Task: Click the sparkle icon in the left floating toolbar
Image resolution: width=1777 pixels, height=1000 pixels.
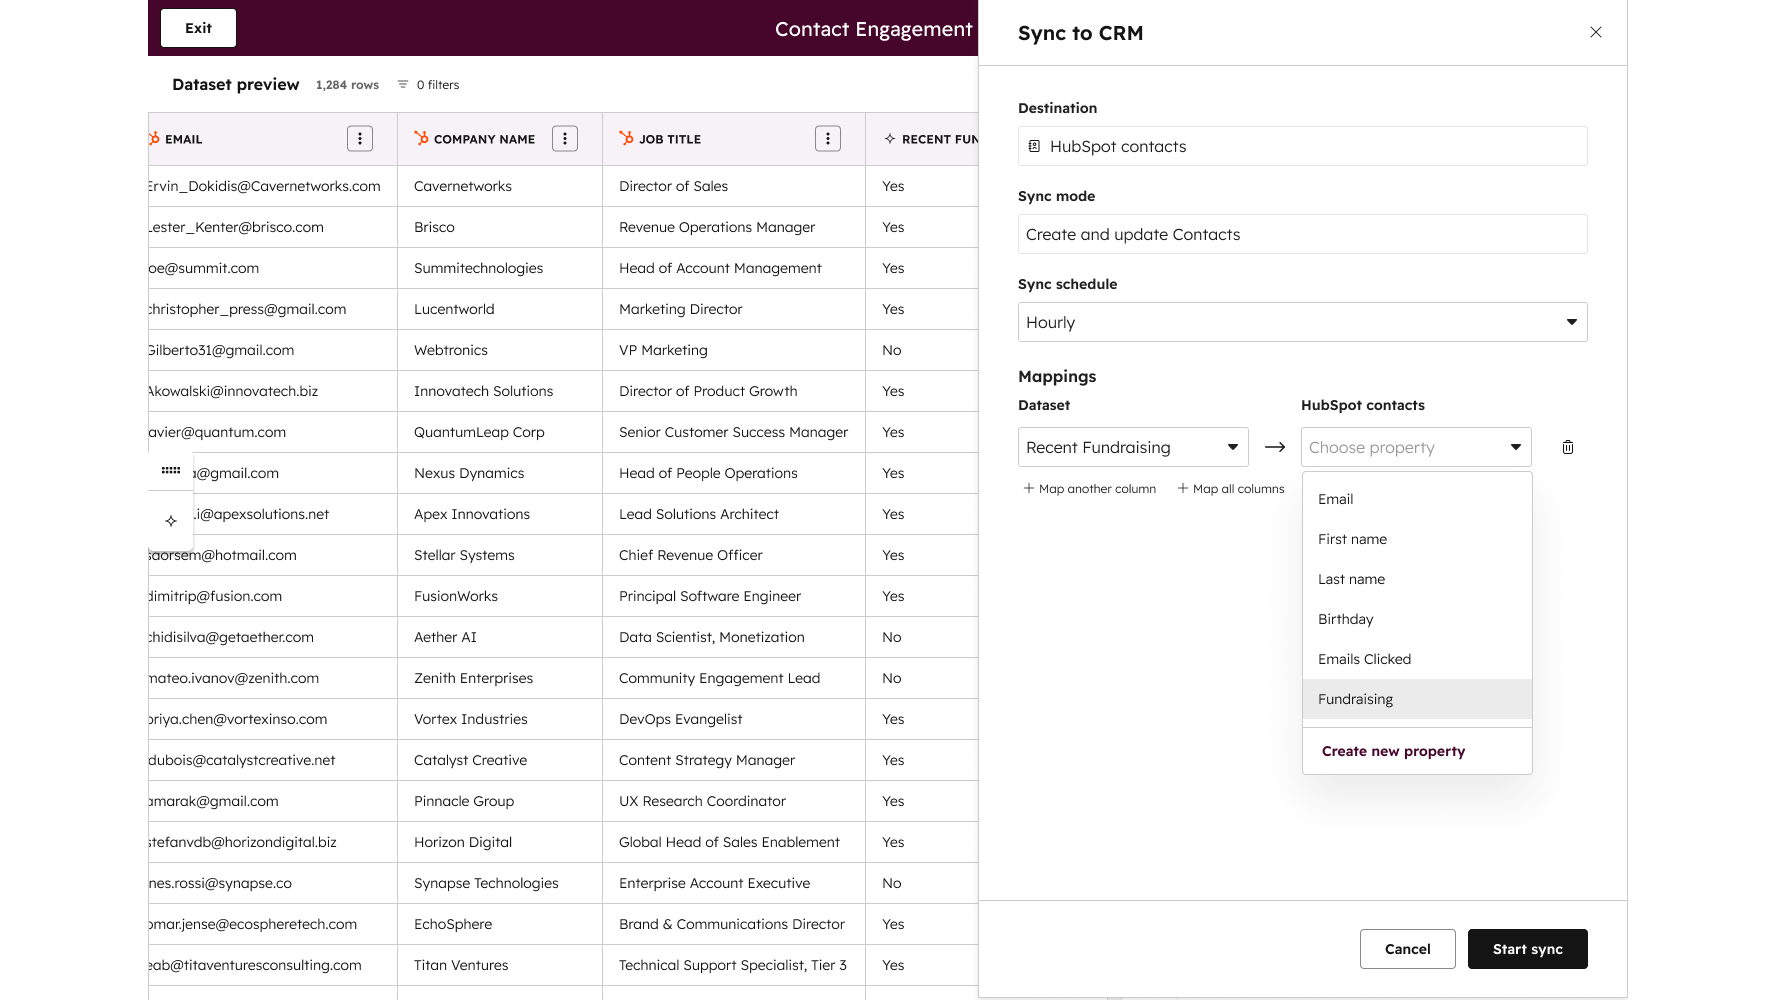Action: click(171, 521)
